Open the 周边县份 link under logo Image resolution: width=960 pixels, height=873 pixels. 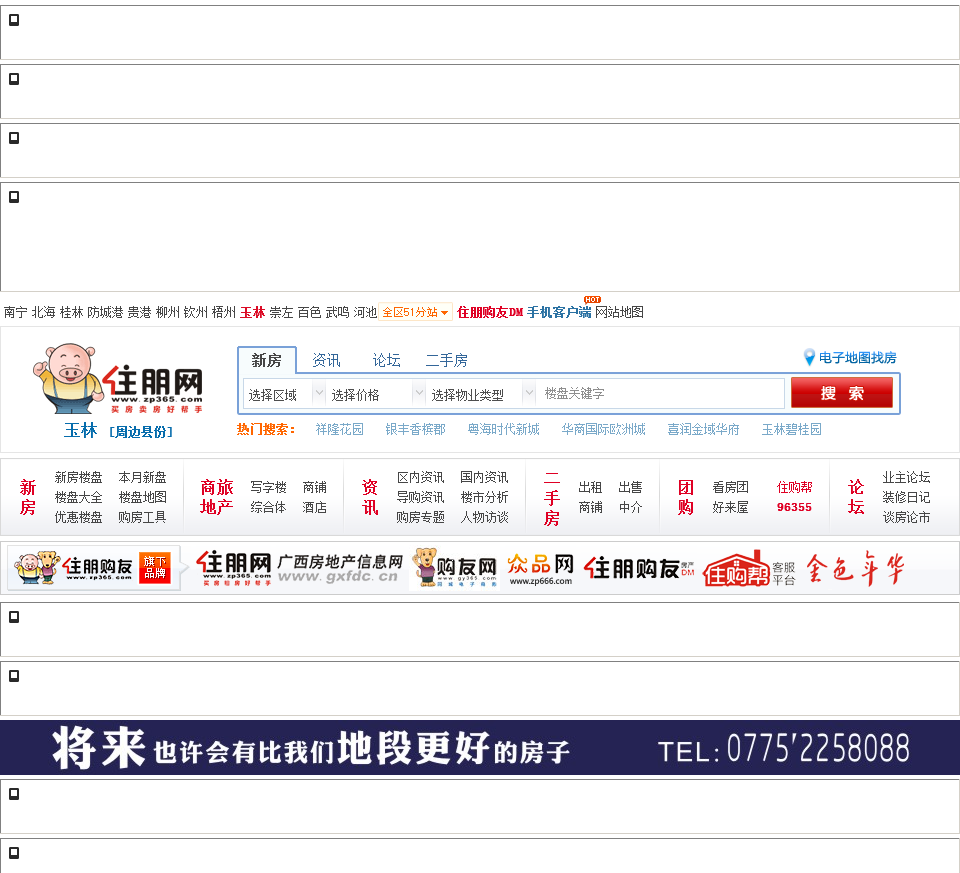coord(141,432)
